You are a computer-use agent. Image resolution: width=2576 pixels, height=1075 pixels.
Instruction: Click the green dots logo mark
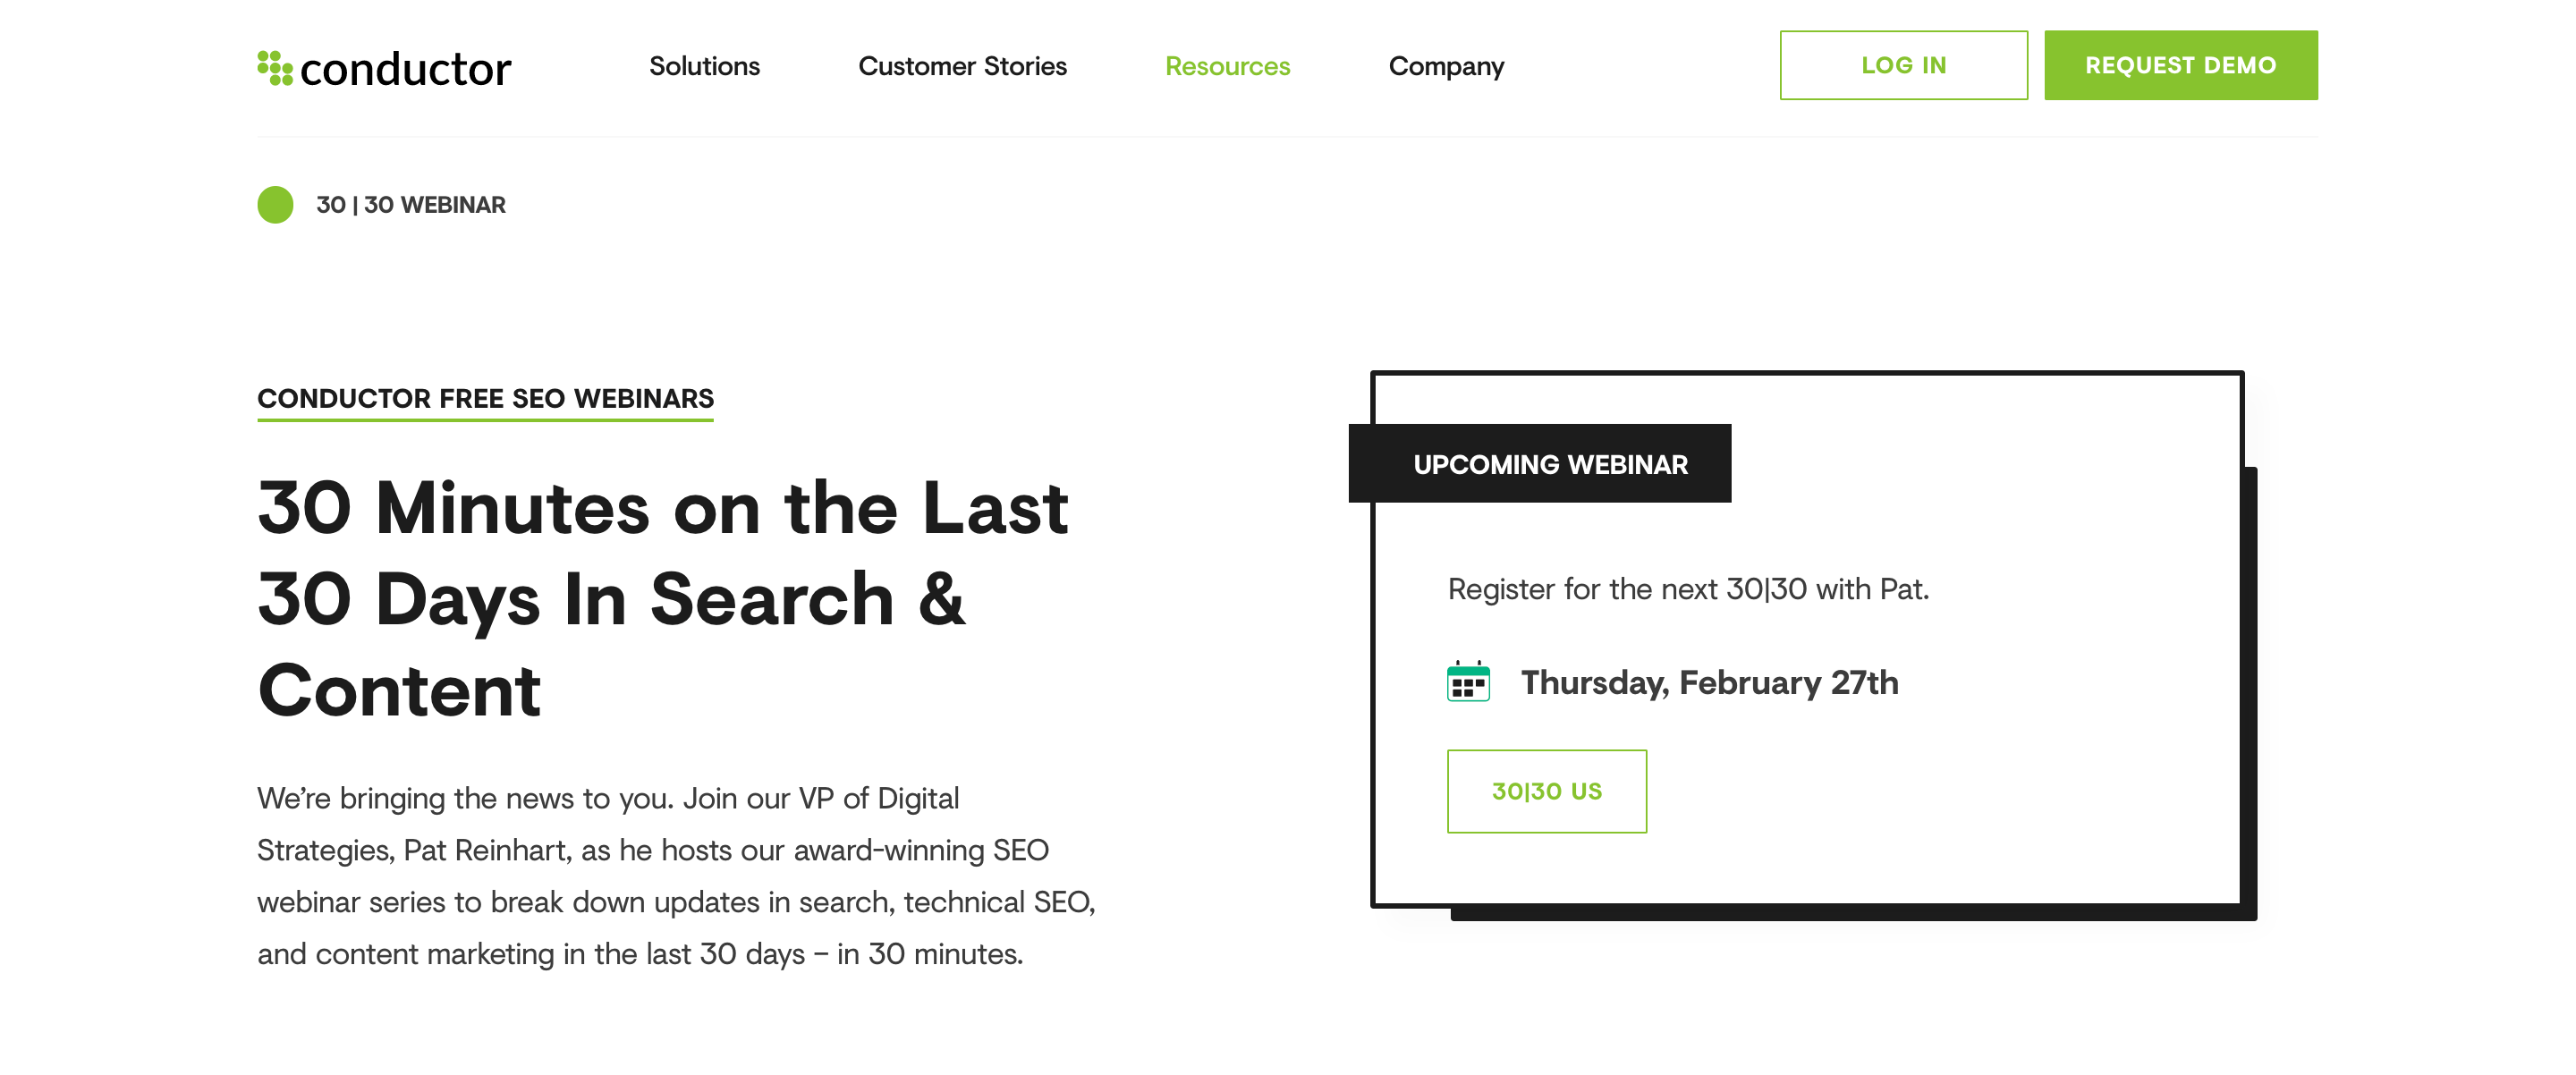click(x=275, y=68)
